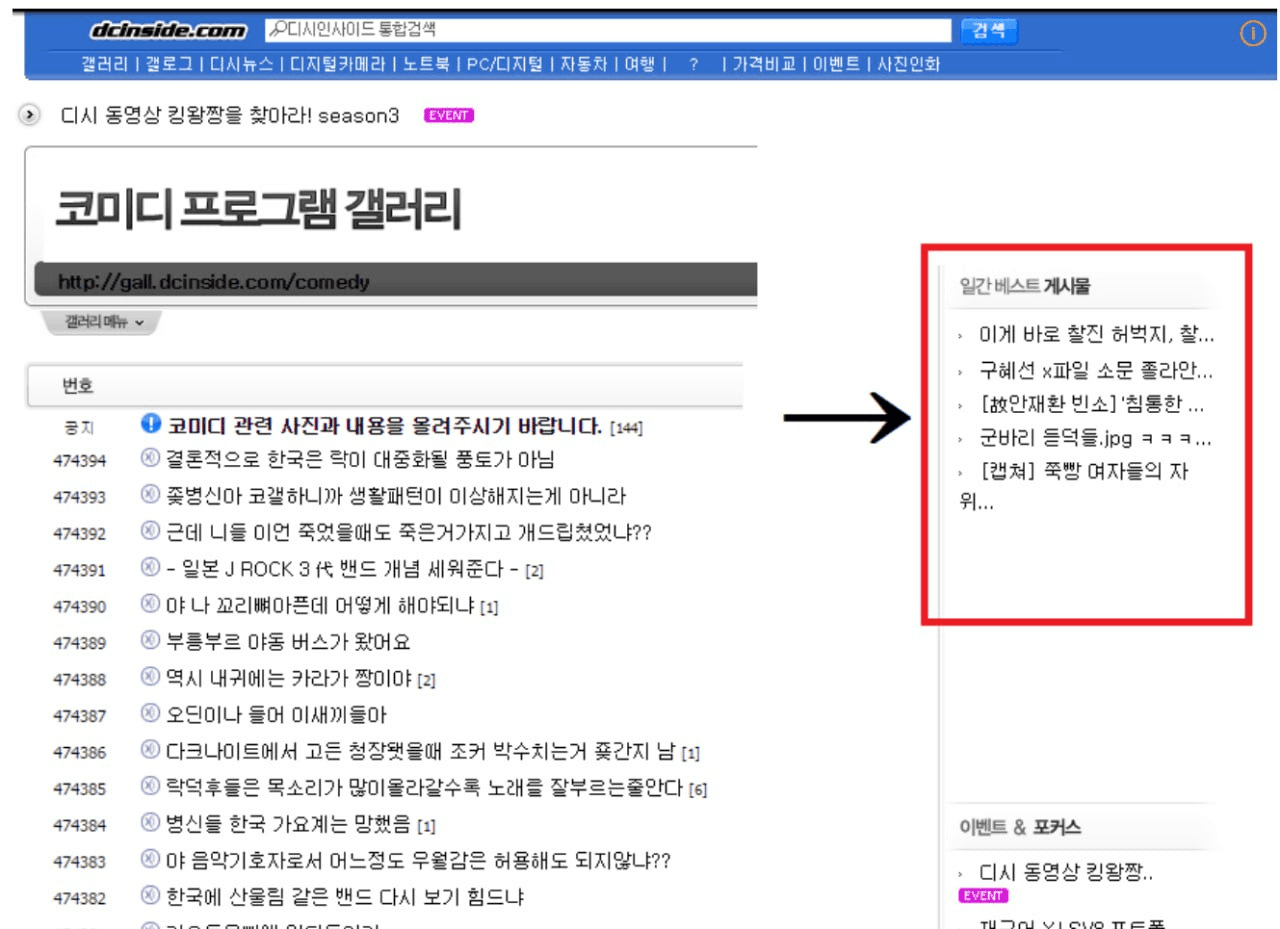1280x929 pixels.
Task: Open 사진인화 in the navigation bar
Action: pyautogui.click(x=908, y=65)
